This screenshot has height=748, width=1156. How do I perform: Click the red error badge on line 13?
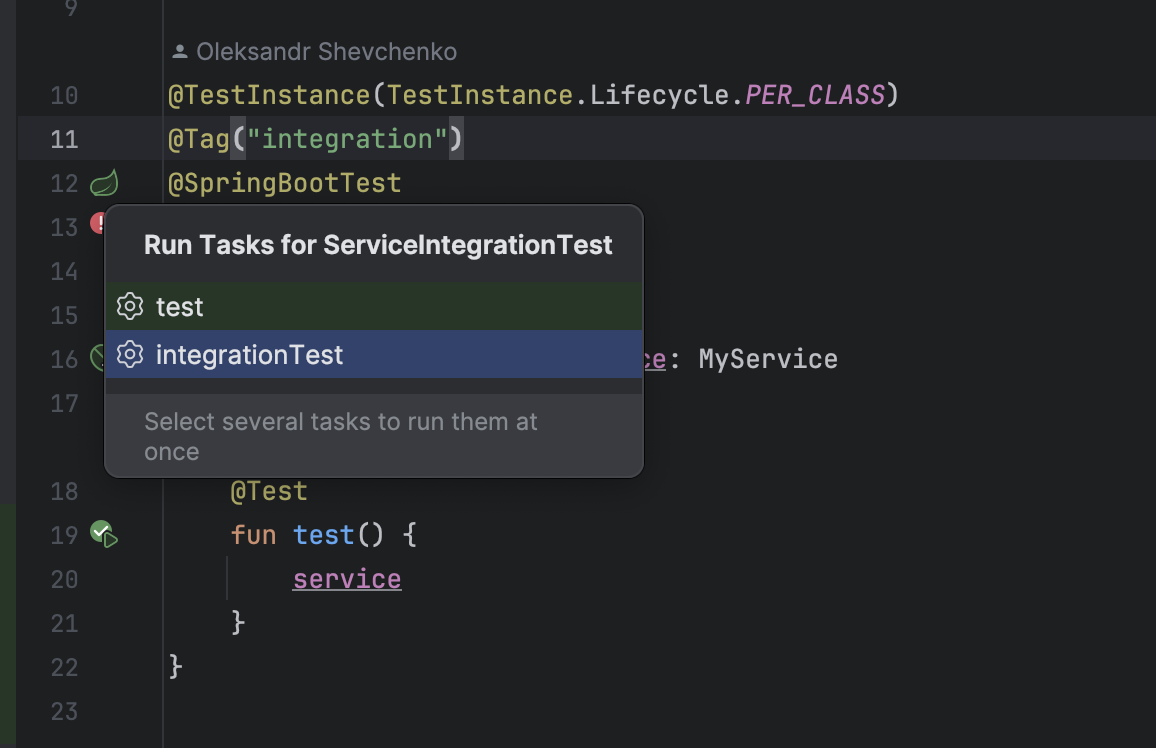tap(100, 222)
